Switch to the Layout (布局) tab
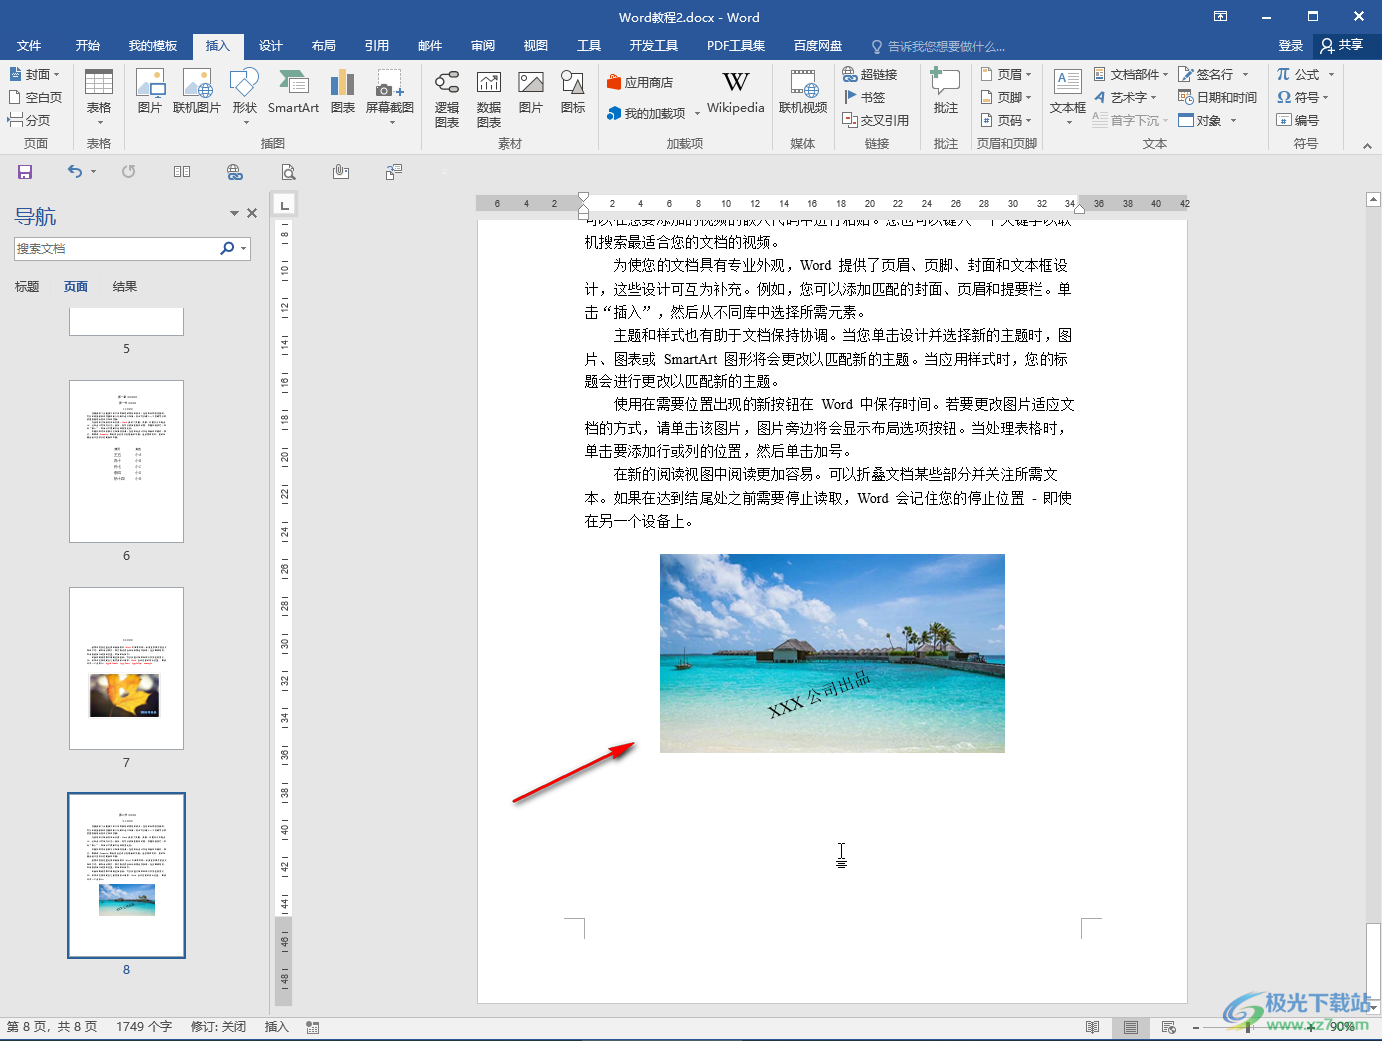Viewport: 1382px width, 1041px height. (324, 46)
